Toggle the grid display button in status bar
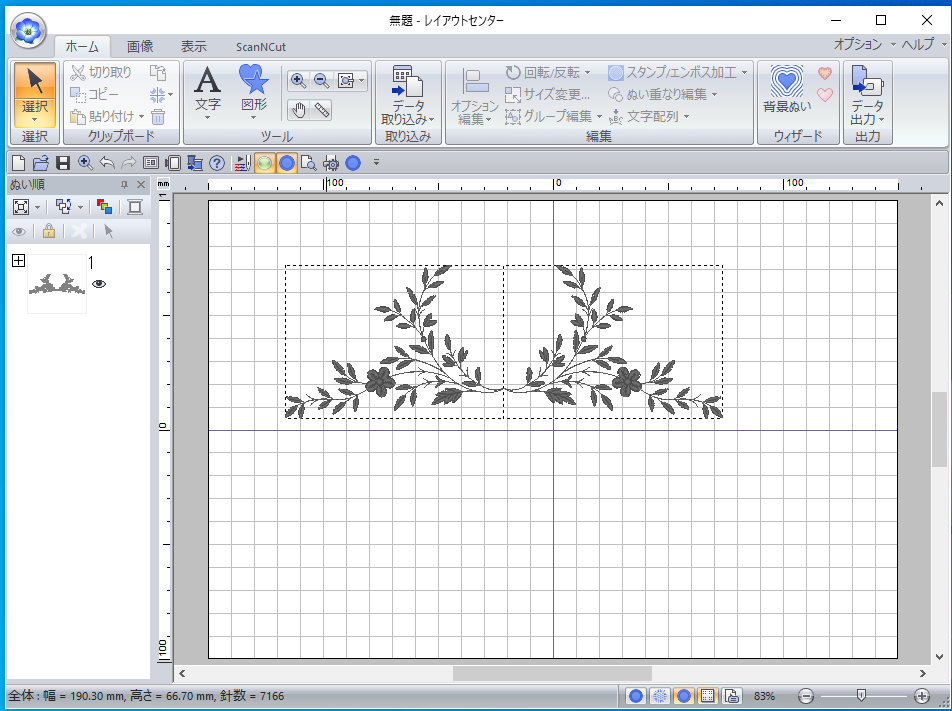Viewport: 952px width, 711px height. pos(707,696)
